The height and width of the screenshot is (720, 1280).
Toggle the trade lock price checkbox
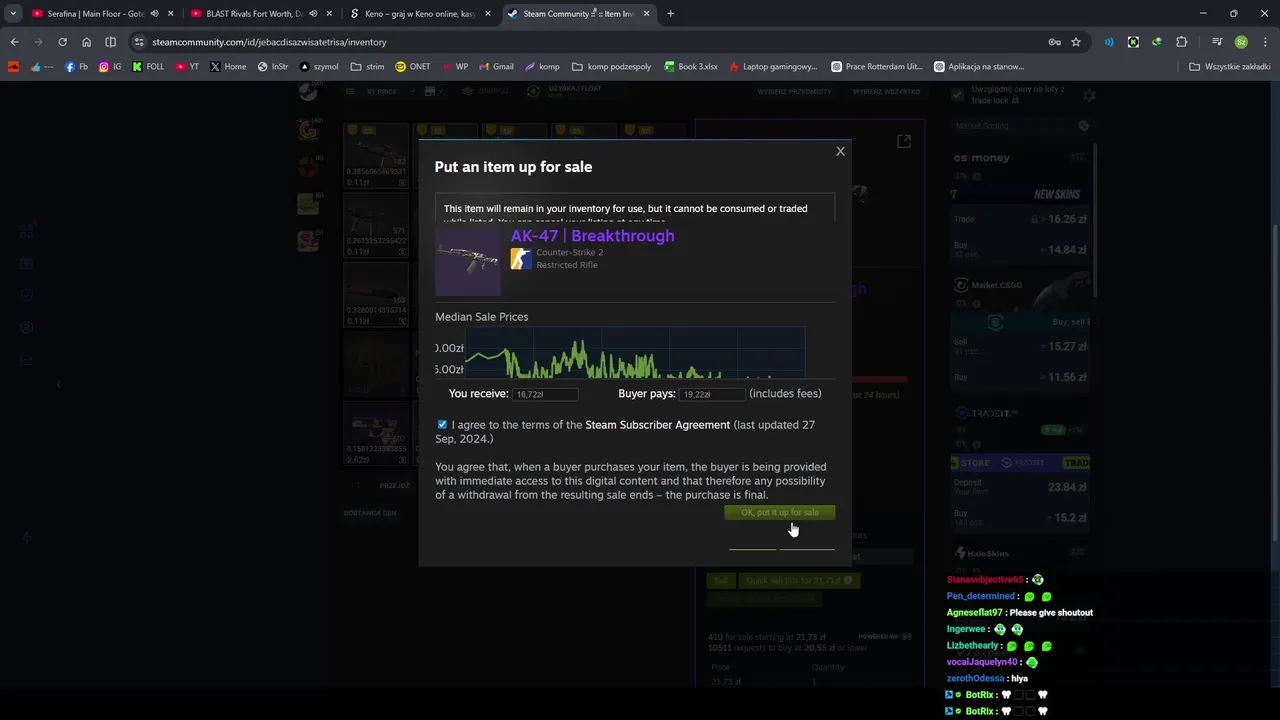[957, 95]
